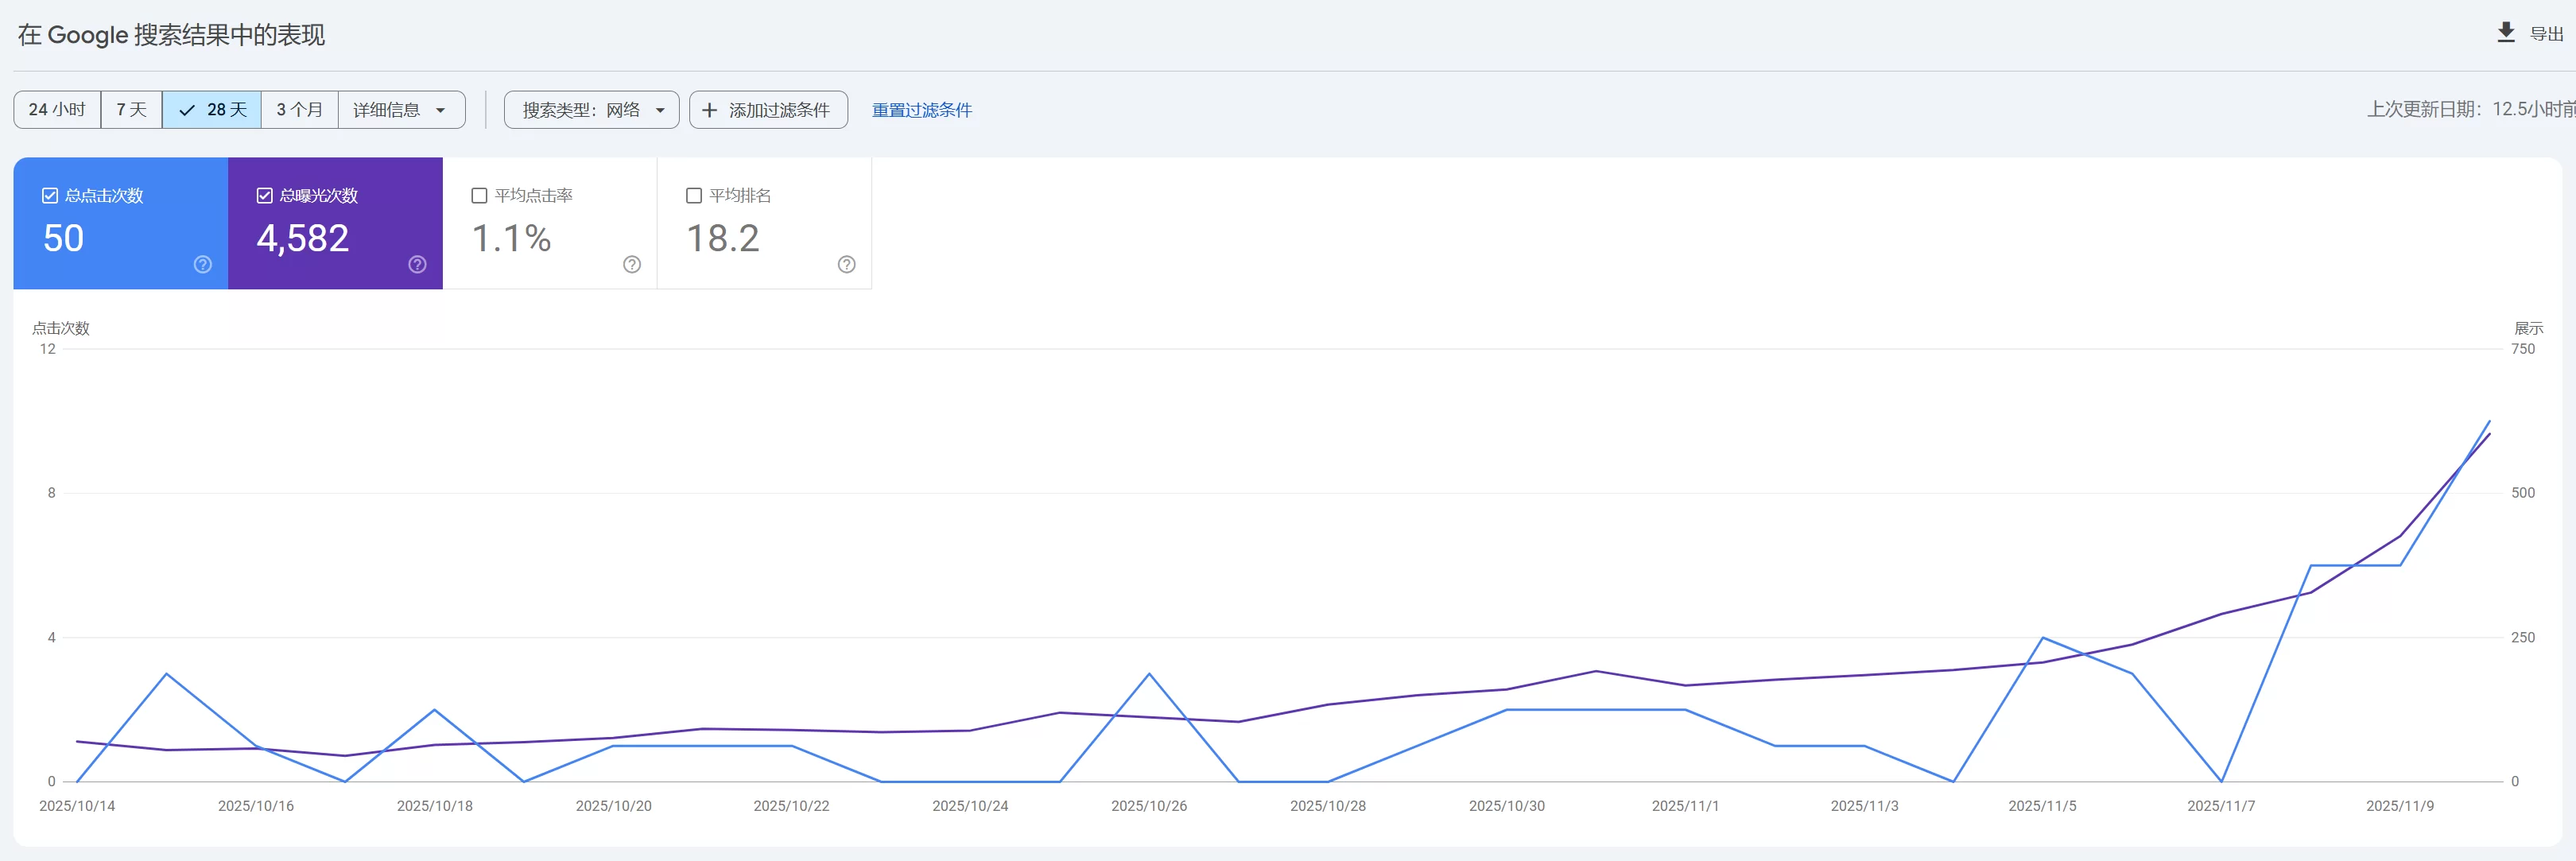Screen dimensions: 2576x861
Task: Enable the 平均排名 checkbox
Action: point(694,196)
